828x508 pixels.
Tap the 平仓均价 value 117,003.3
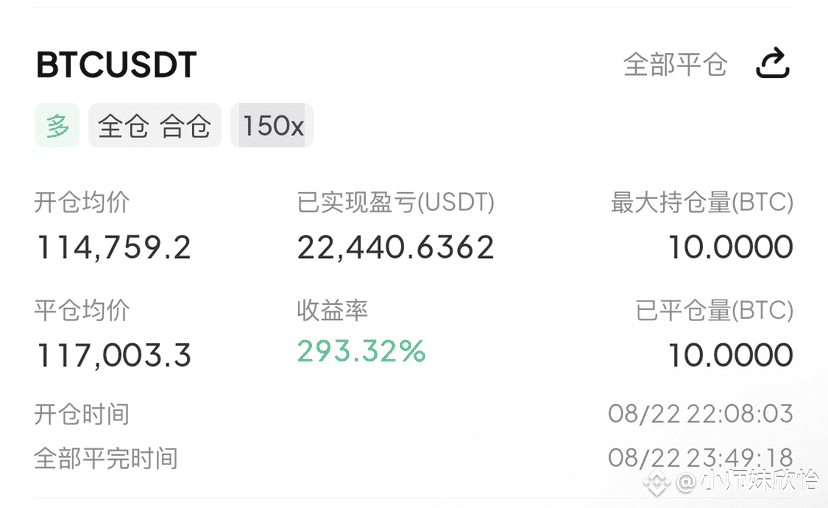tap(114, 354)
